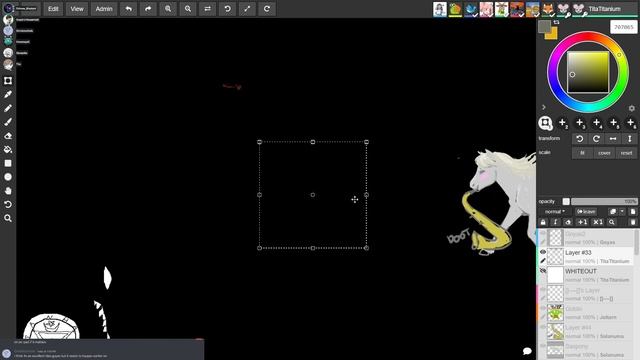Open the normal blend mode dropdown
The image size is (640, 360).
555,211
